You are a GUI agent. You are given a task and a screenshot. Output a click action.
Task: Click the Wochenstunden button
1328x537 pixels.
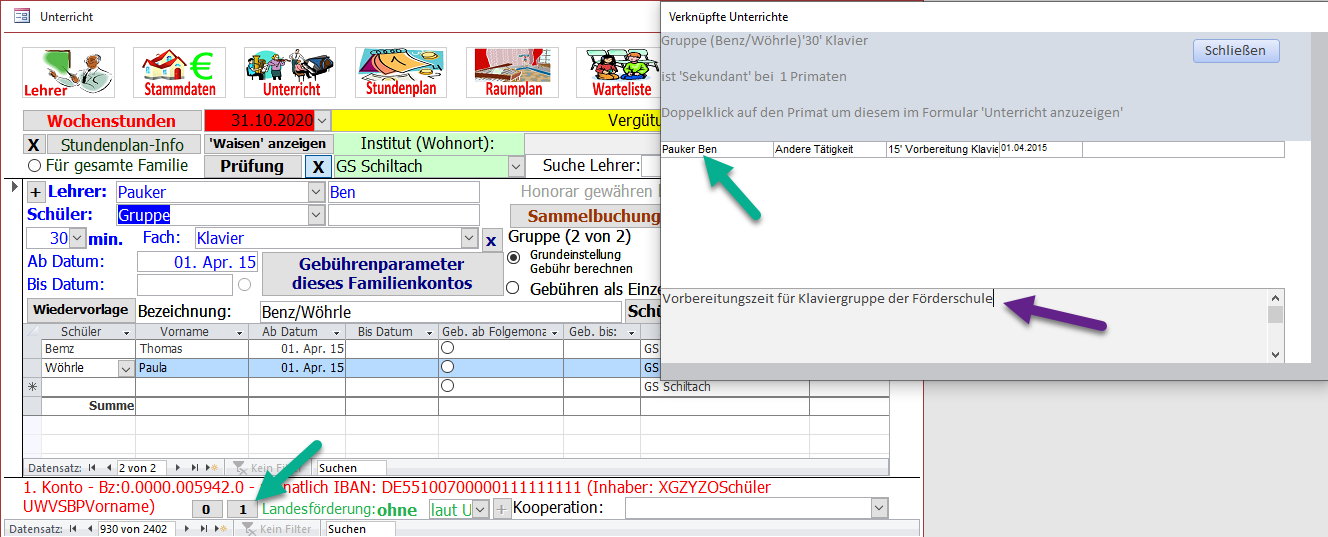point(111,121)
